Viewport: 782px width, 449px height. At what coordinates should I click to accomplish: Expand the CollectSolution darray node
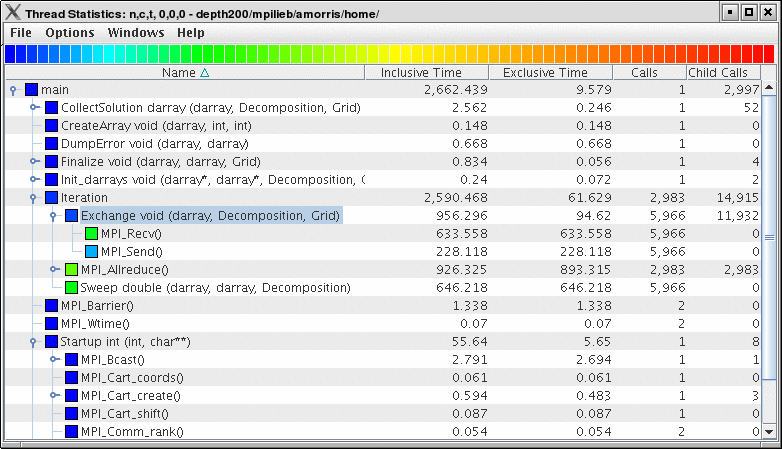[33, 108]
